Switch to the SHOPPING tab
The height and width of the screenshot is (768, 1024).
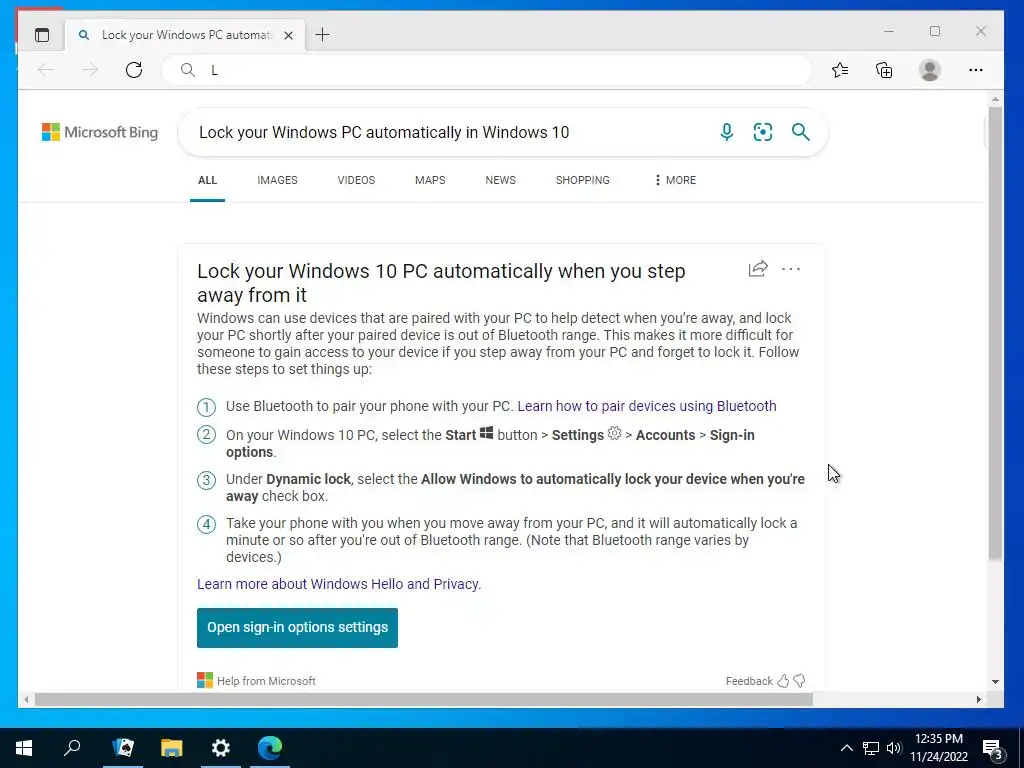(x=583, y=180)
